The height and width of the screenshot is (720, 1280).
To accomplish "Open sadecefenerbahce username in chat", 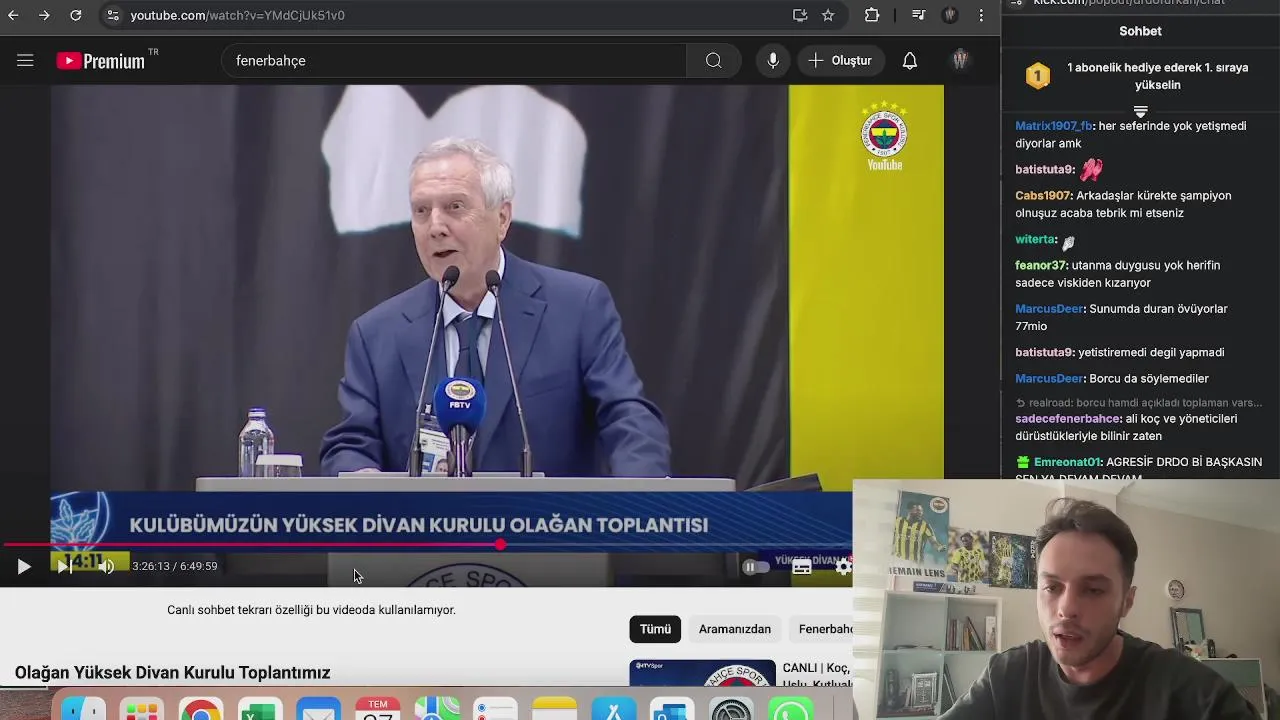I will pyautogui.click(x=1067, y=419).
